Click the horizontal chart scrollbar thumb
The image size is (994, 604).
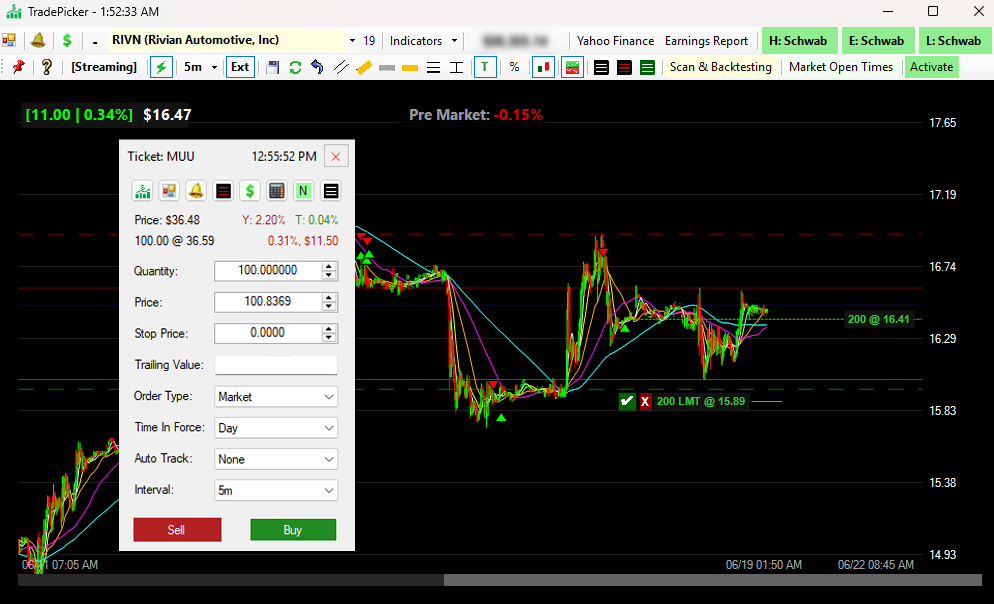coord(712,580)
